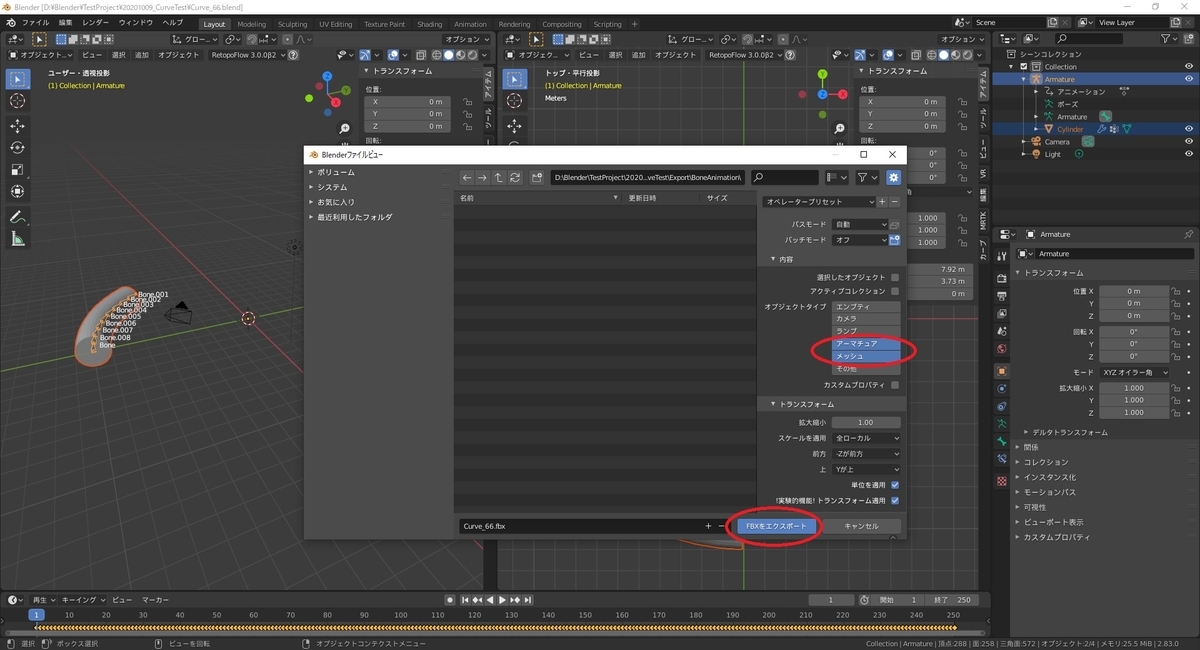1200x650 pixels.
Task: Toggle Custom Properties checkbox
Action: pos(895,385)
